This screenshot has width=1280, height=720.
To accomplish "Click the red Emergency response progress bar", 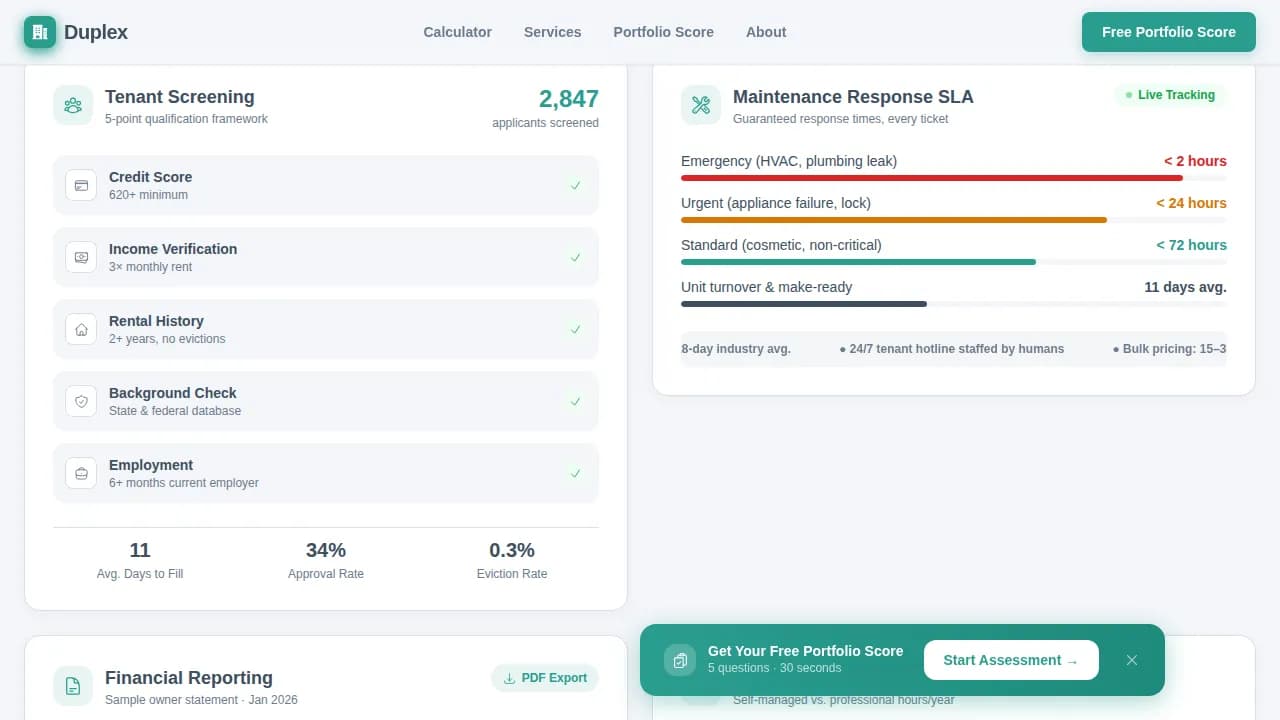I will click(x=931, y=178).
